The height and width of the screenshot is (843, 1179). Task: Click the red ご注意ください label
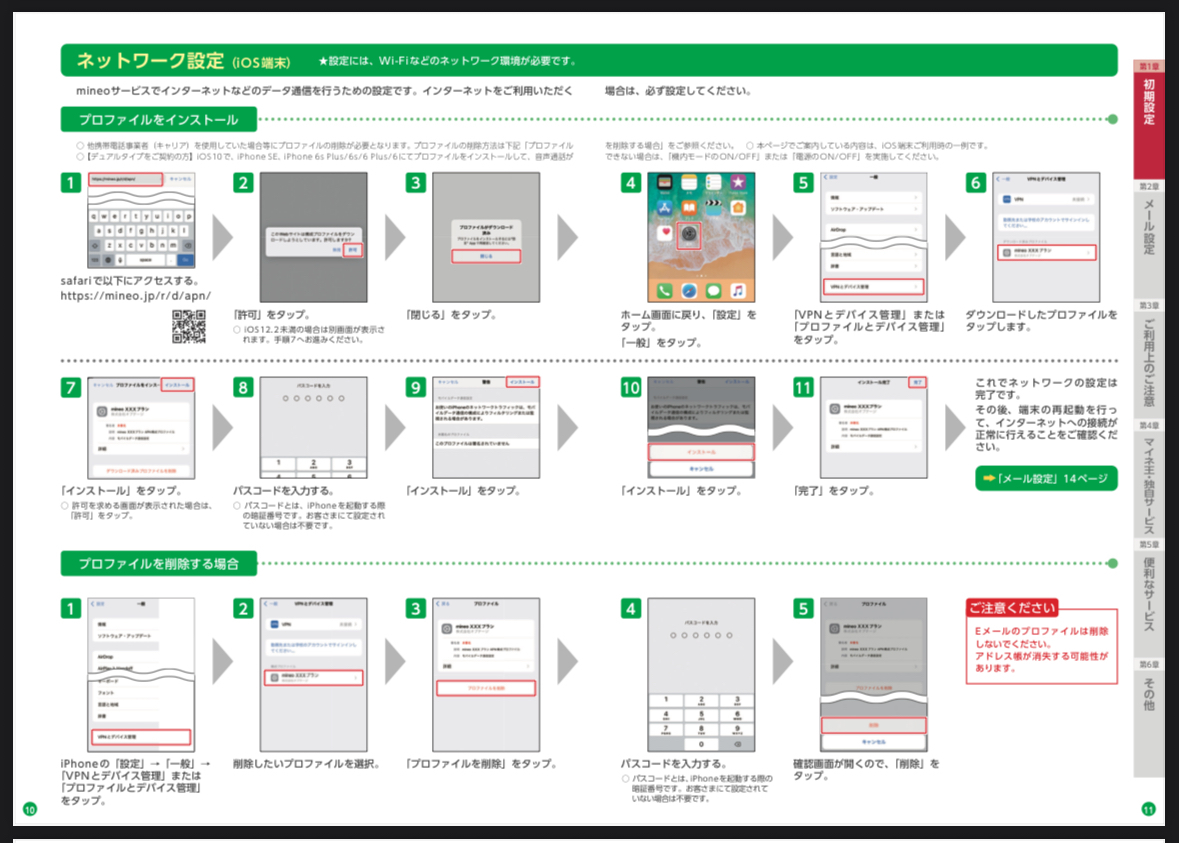[1012, 608]
